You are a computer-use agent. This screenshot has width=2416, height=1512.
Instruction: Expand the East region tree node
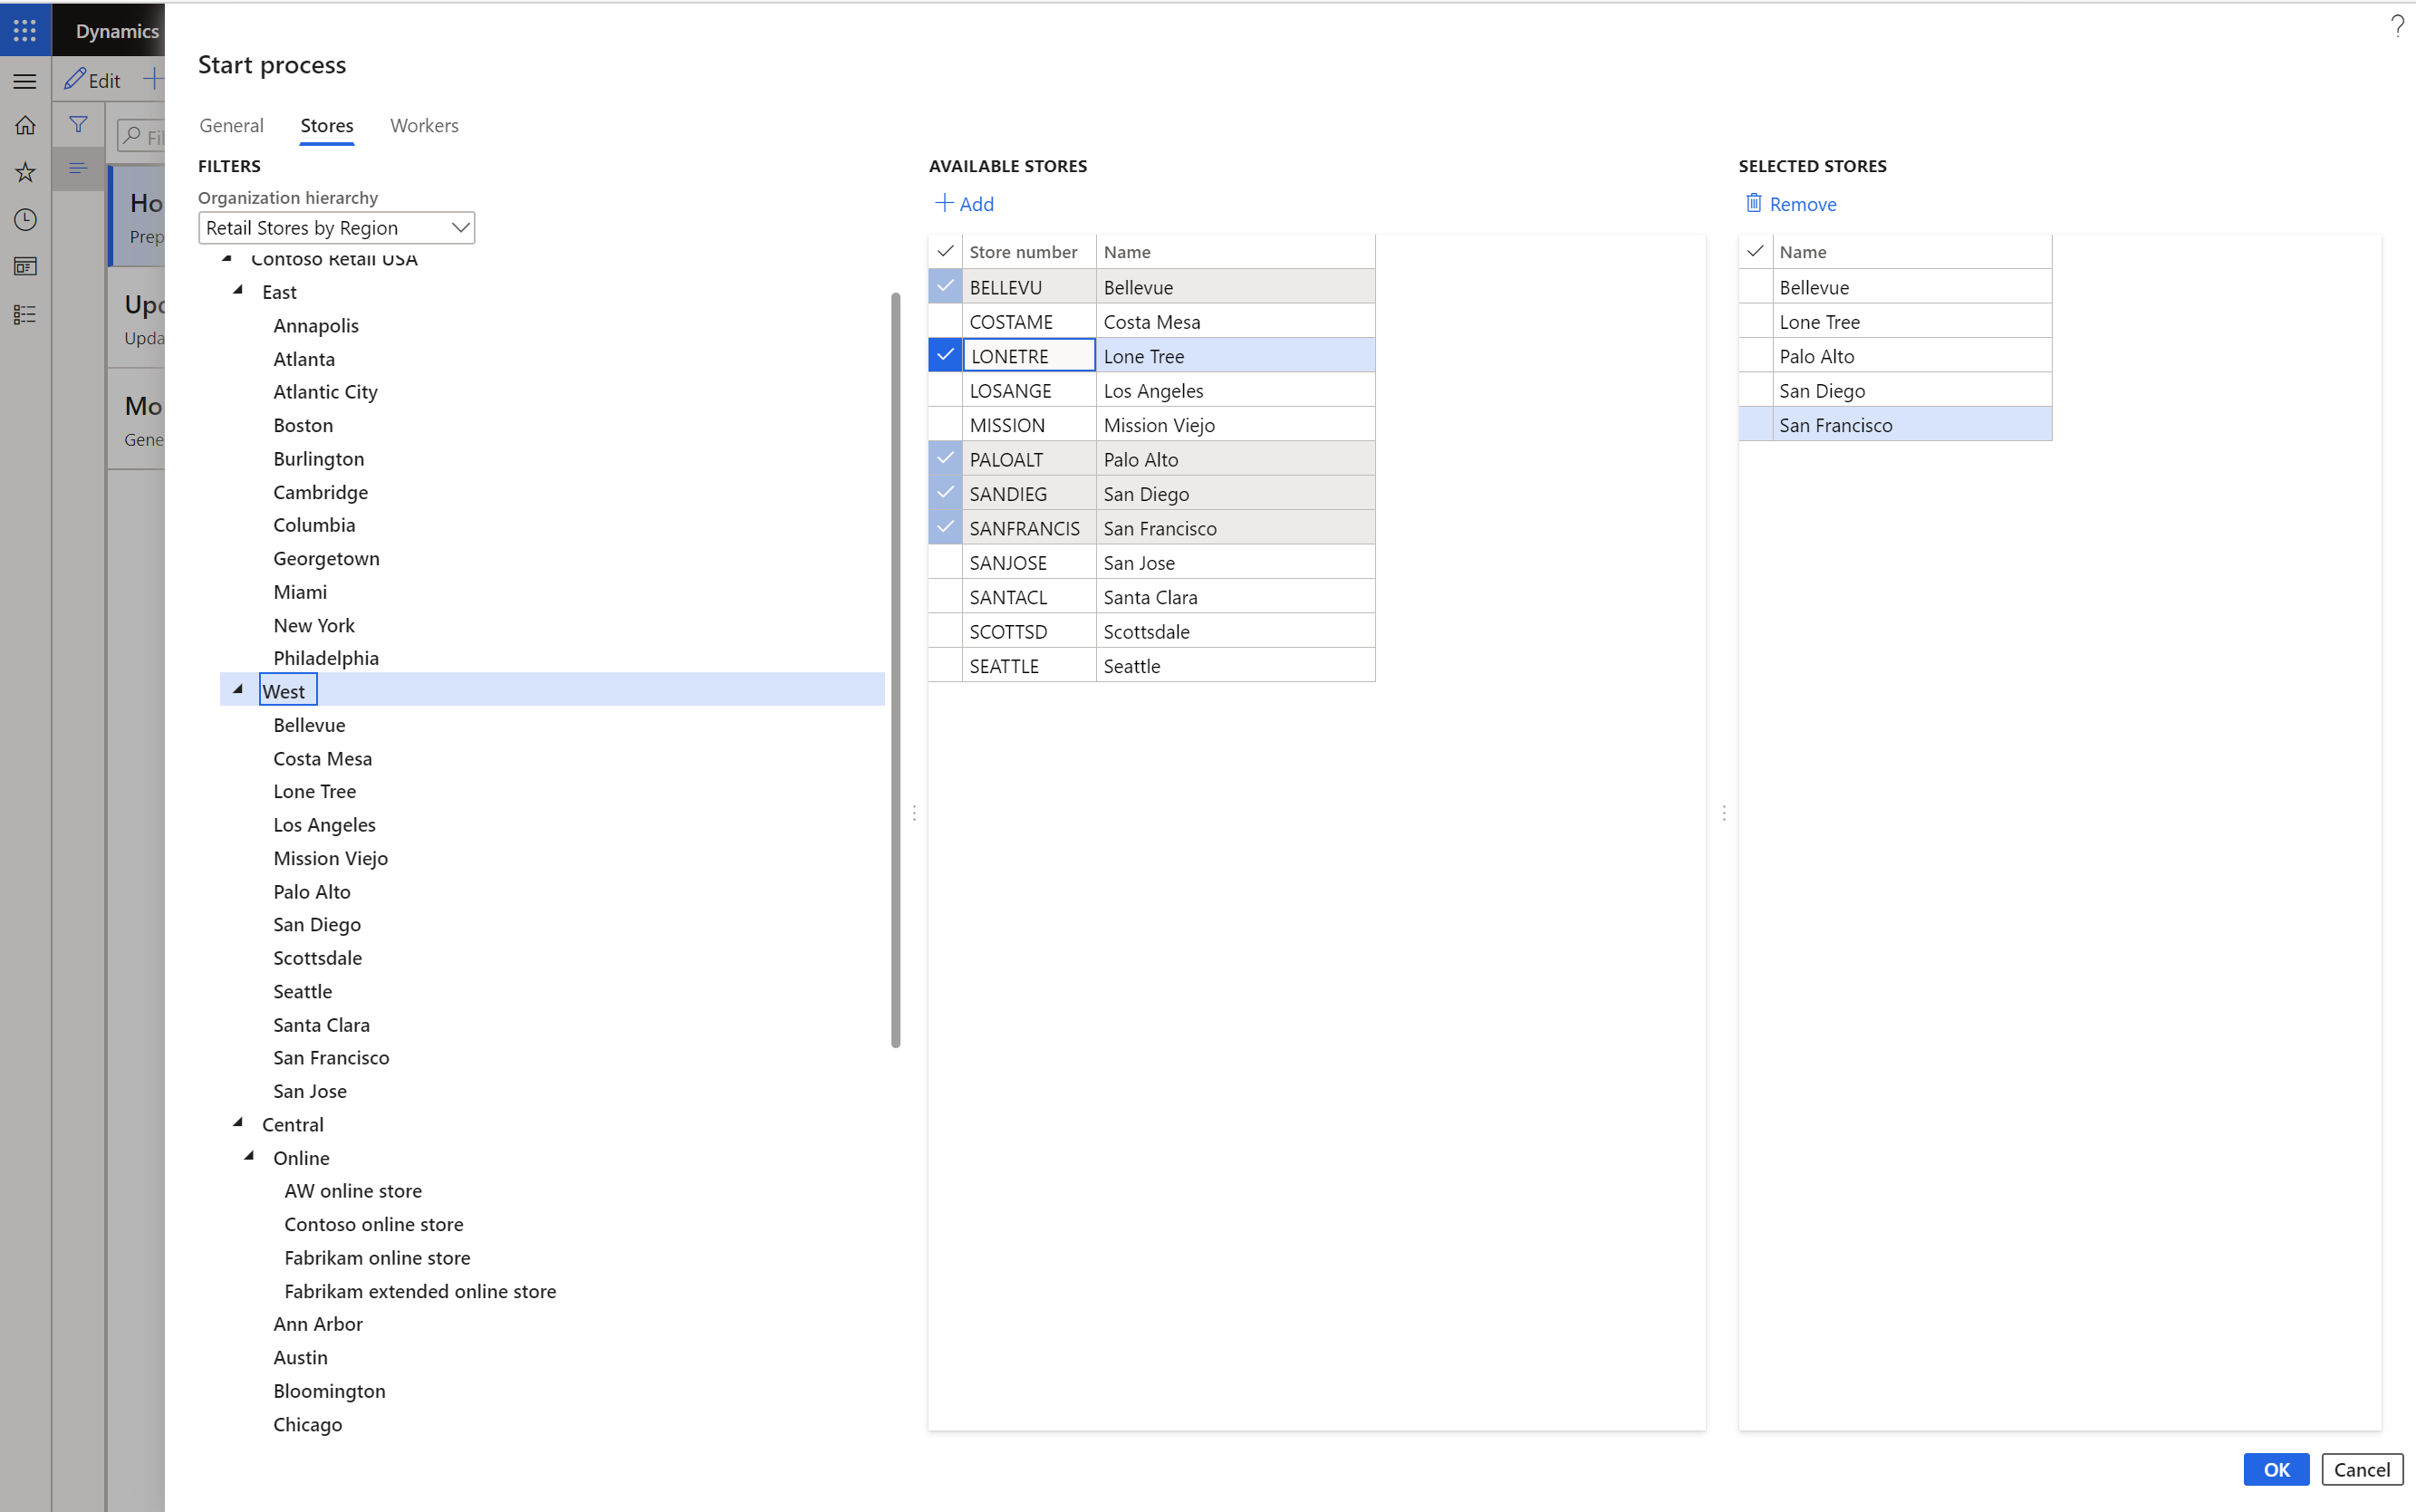pyautogui.click(x=238, y=291)
